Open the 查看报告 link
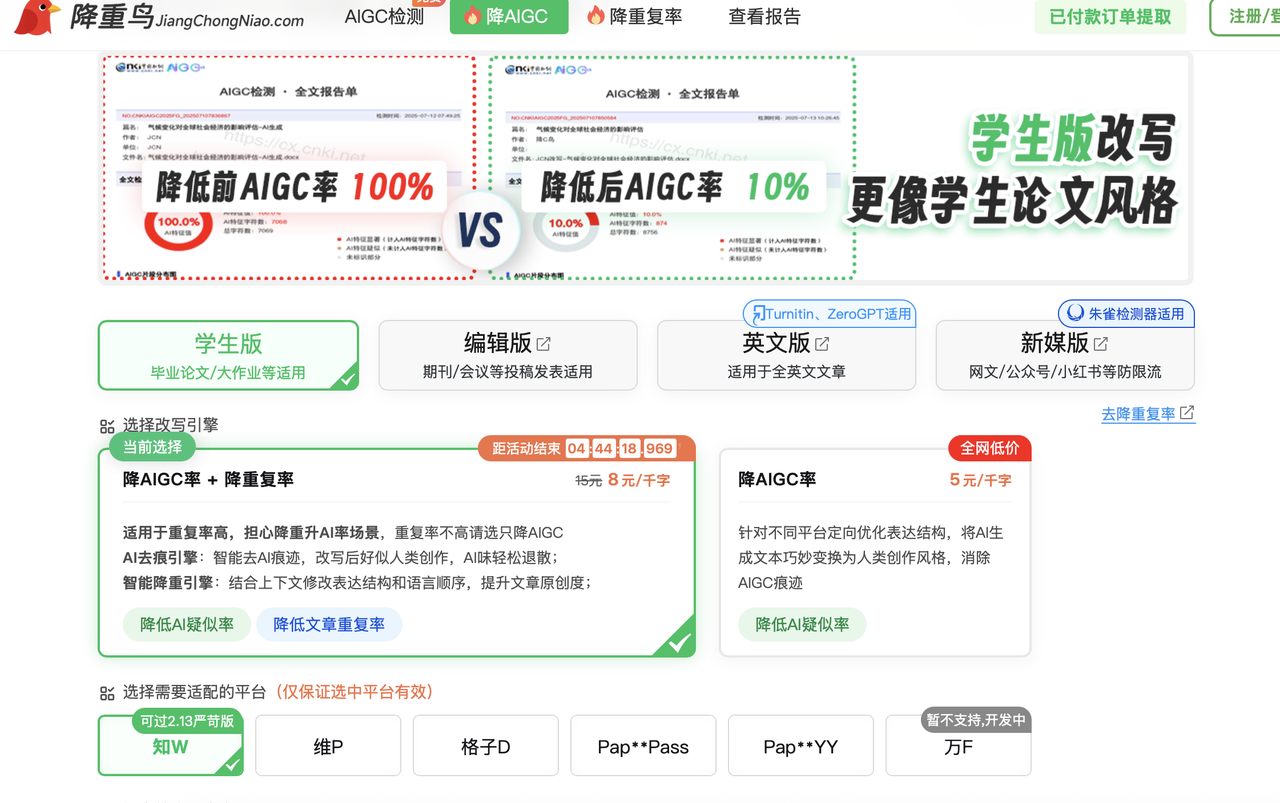Viewport: 1280px width, 803px height. click(764, 17)
